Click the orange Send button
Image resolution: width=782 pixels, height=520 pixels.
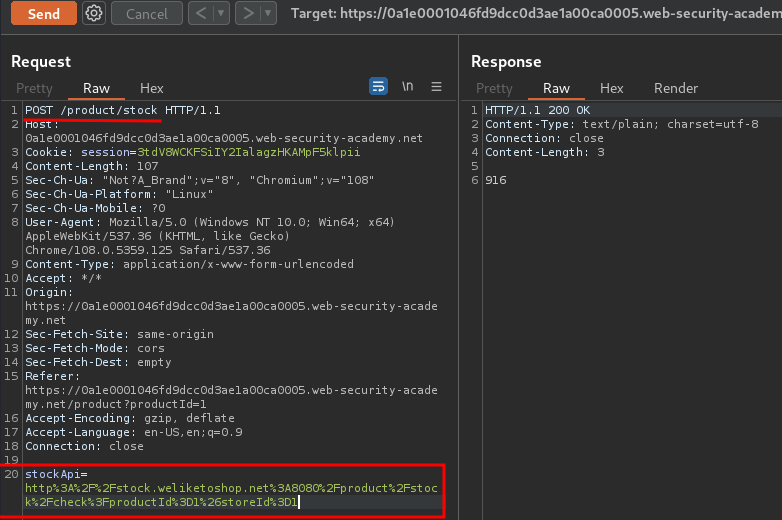(x=44, y=13)
